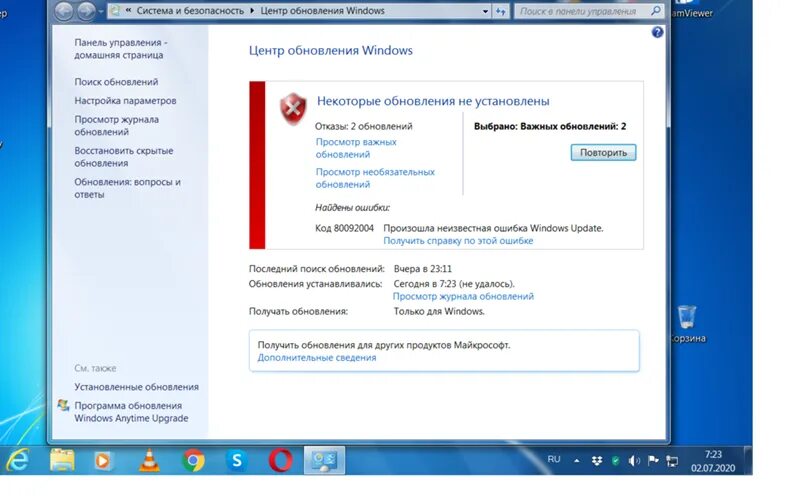Launch Opera browser from taskbar
The width and height of the screenshot is (800, 500).
pos(281,461)
